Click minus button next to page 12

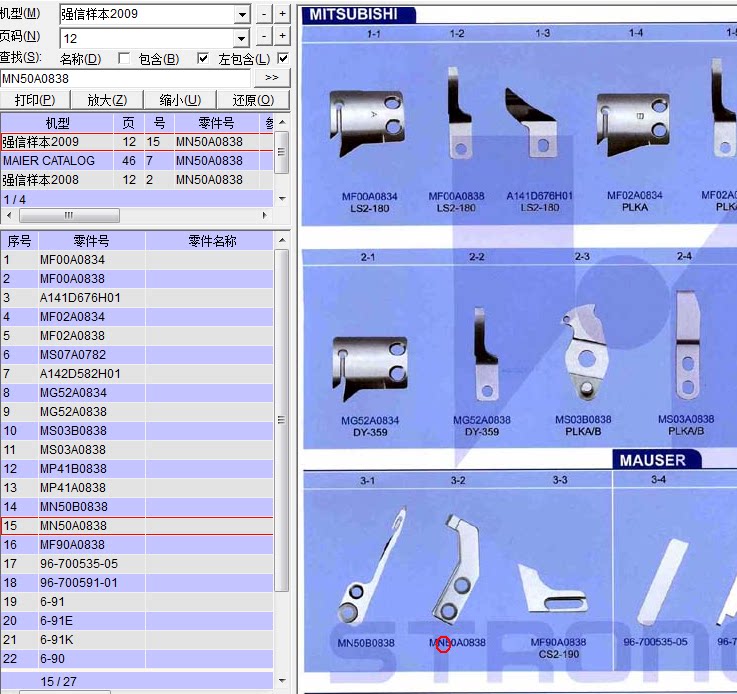[264, 36]
